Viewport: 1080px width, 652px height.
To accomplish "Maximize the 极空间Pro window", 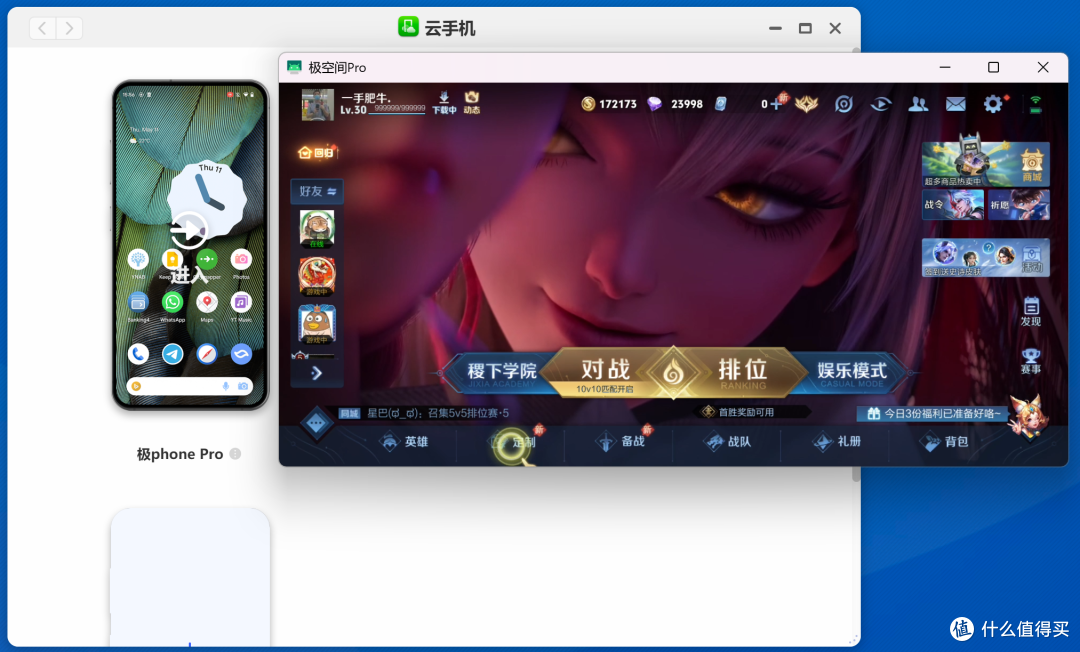I will pos(993,67).
